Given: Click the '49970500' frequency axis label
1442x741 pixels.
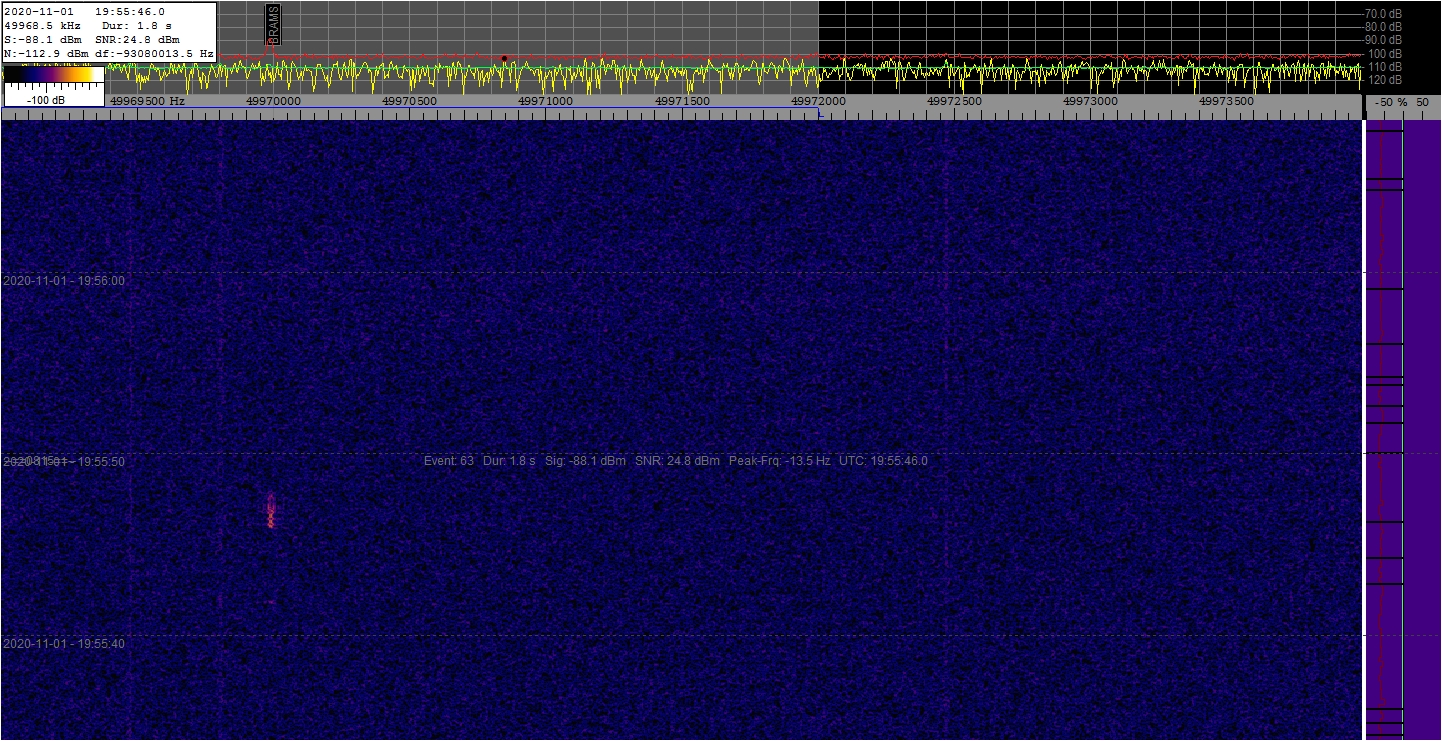Looking at the screenshot, I should [409, 101].
